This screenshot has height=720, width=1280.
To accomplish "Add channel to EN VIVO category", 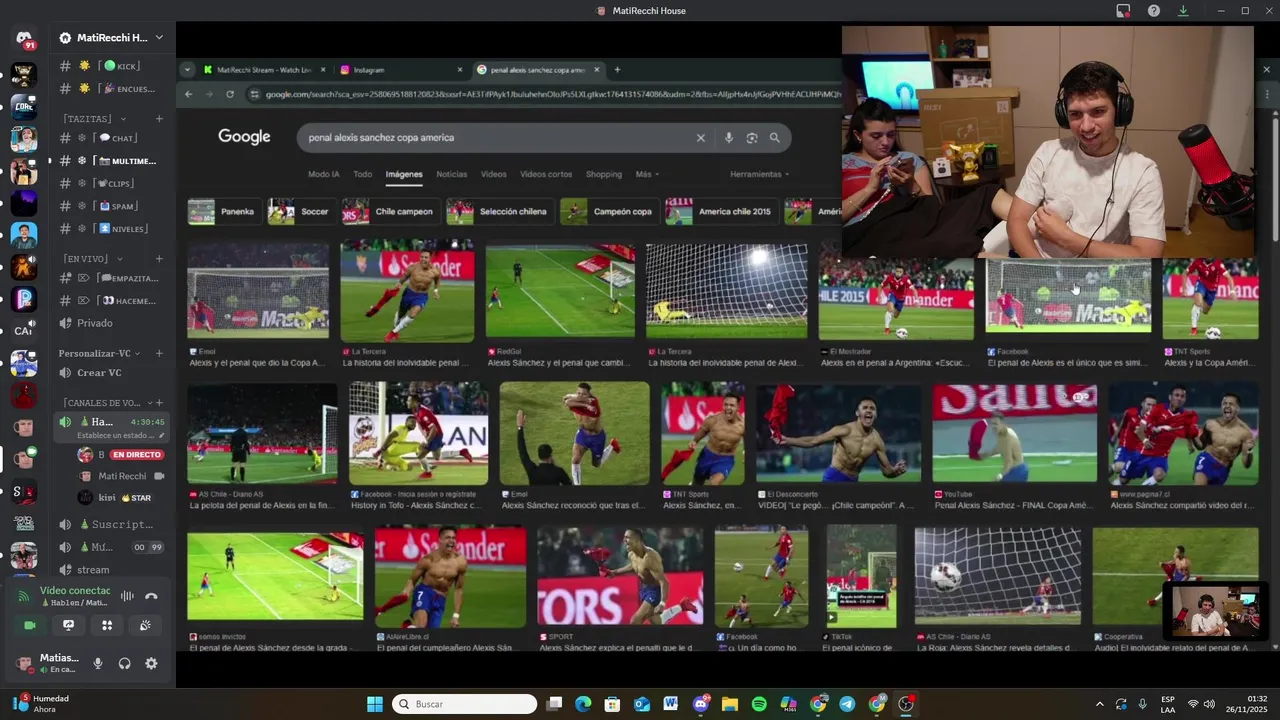I will pyautogui.click(x=159, y=259).
